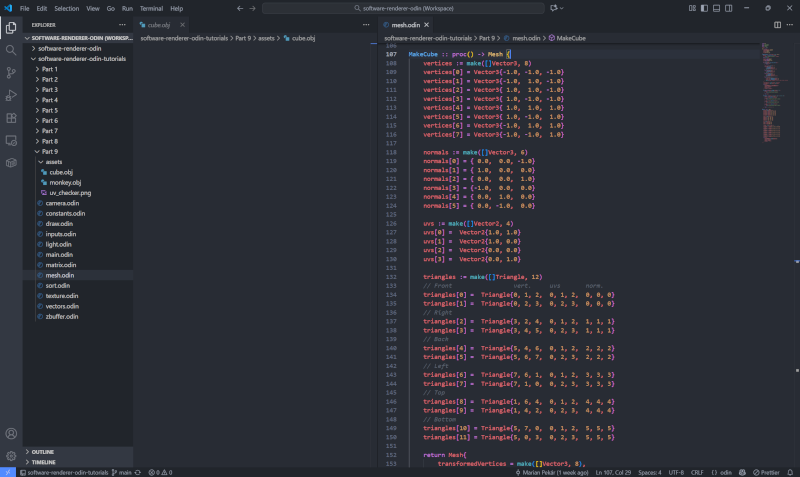
Task: Open the Help menu
Action: tap(177, 8)
